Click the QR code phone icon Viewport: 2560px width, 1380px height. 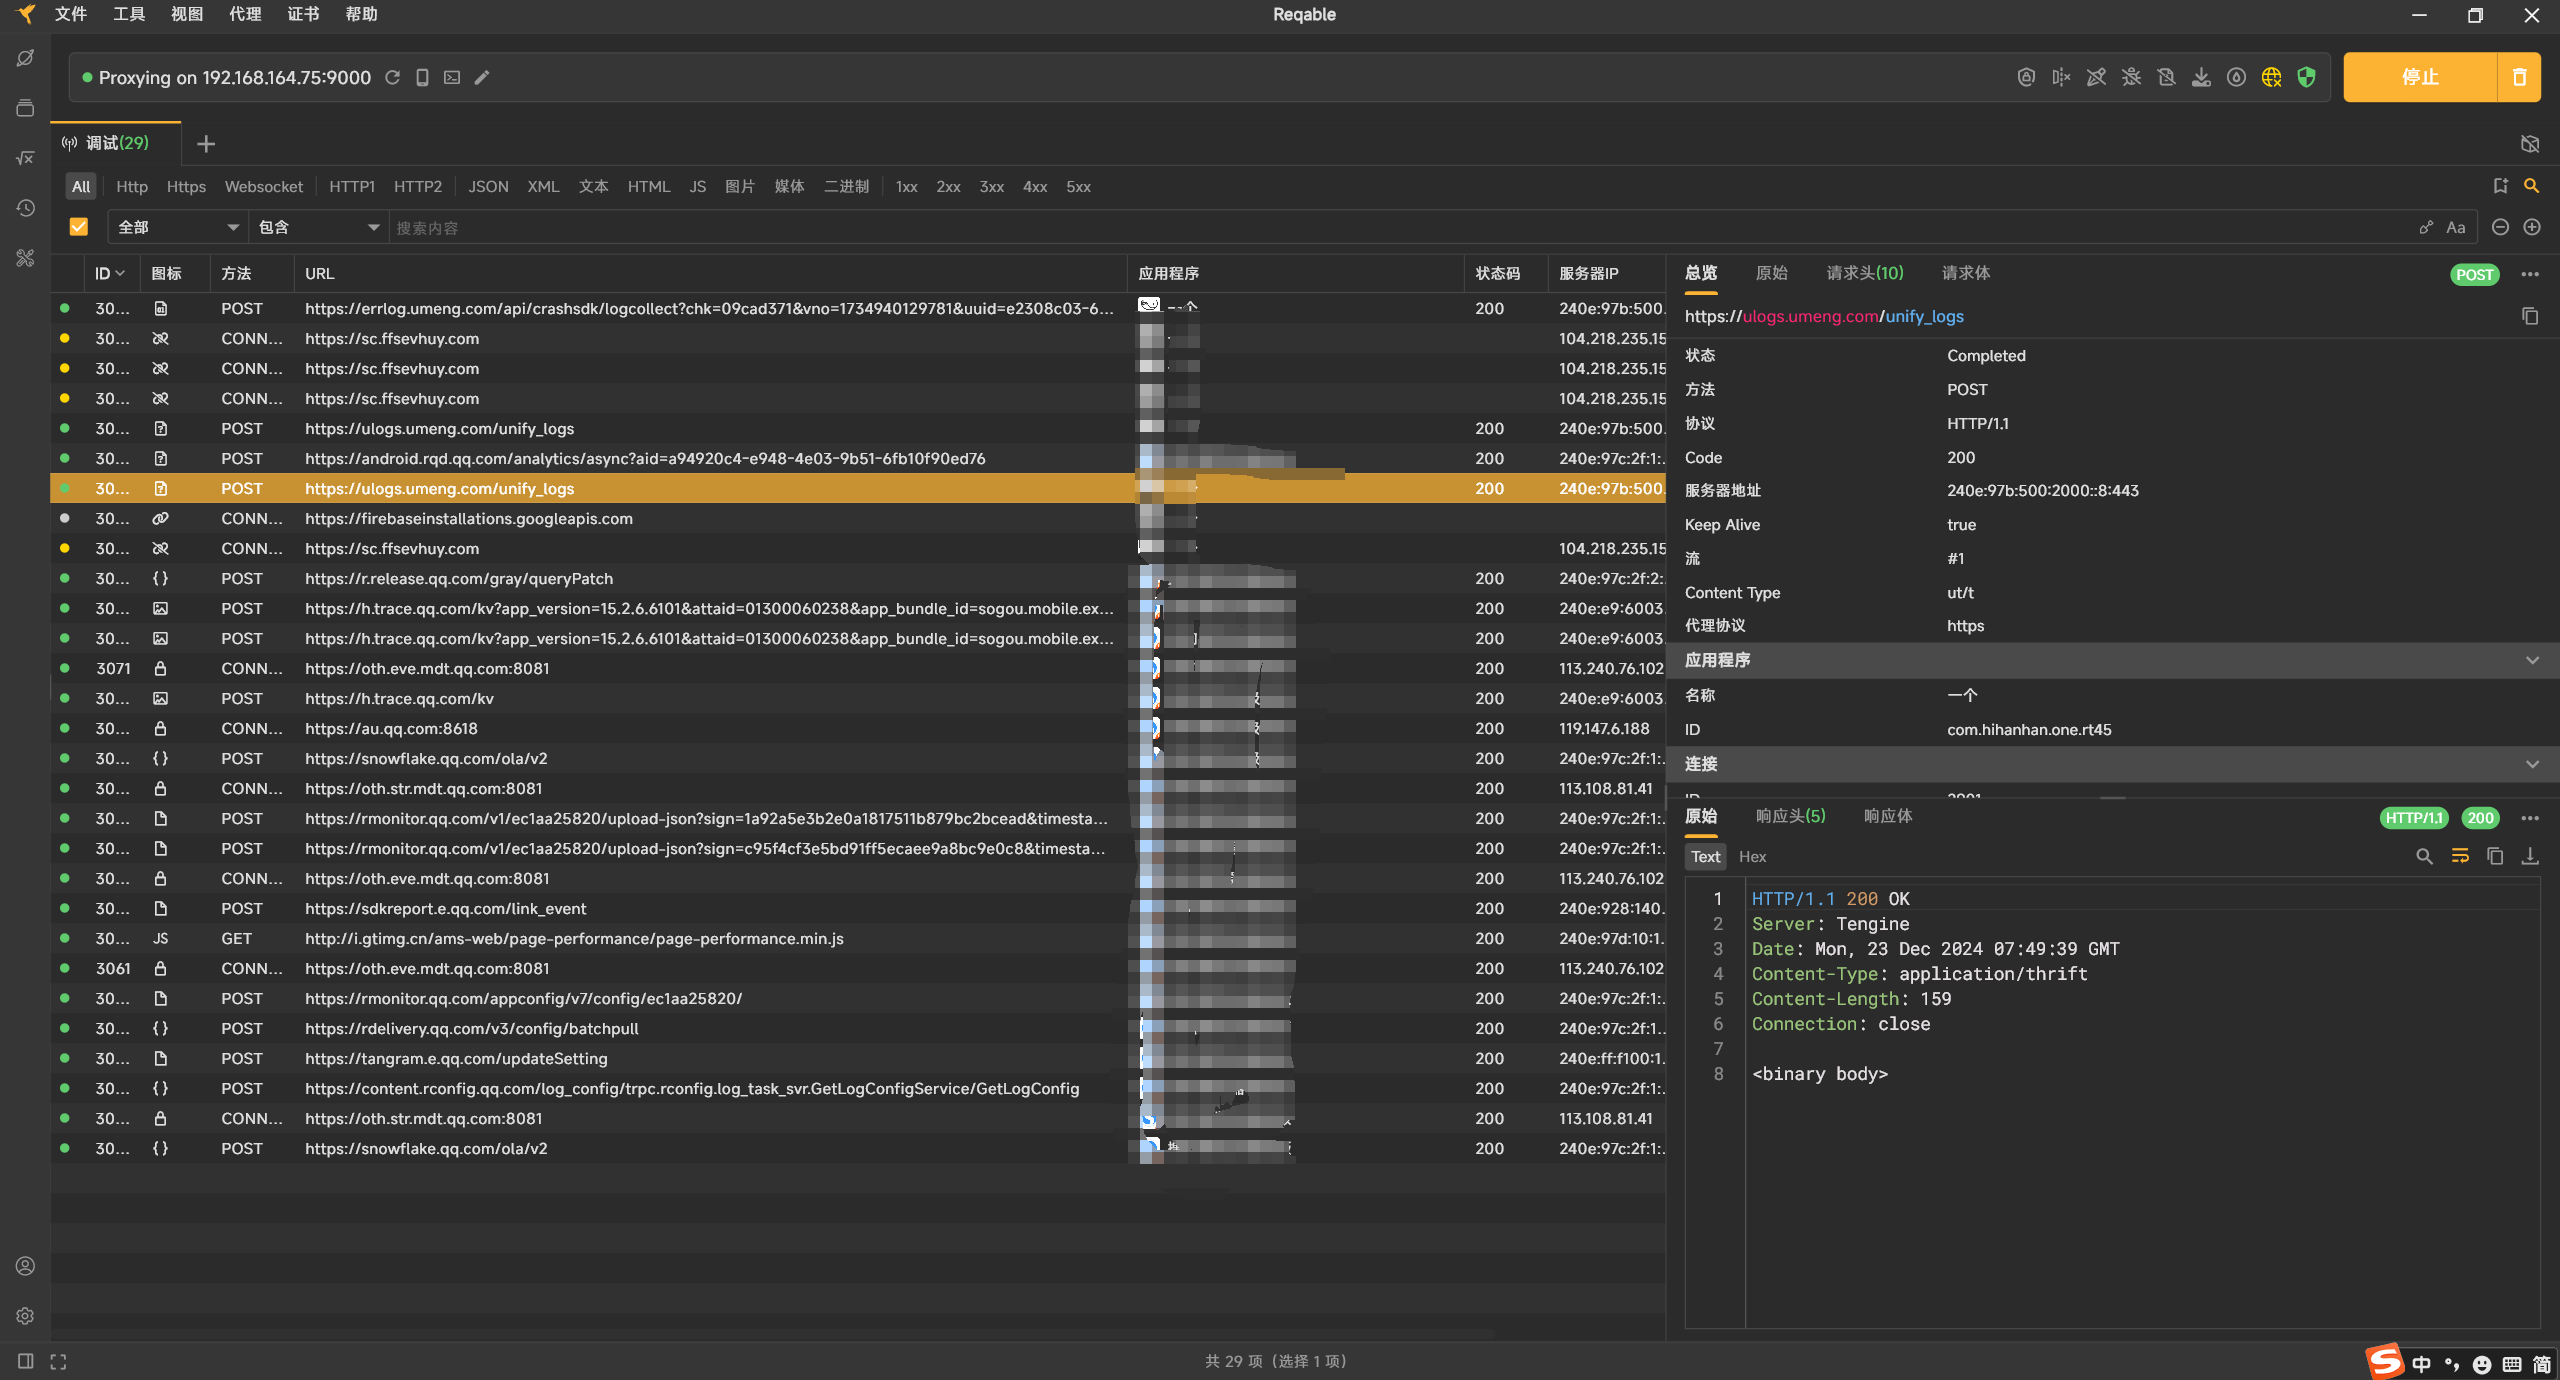(x=422, y=77)
